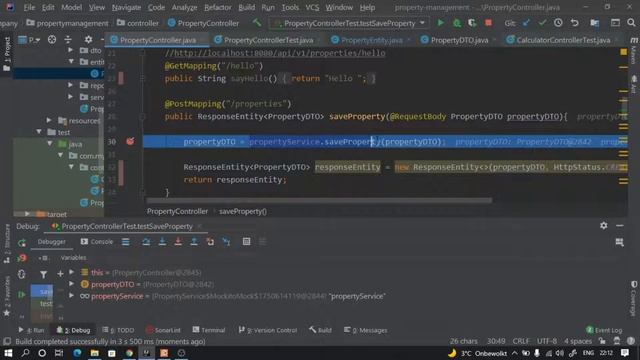640x360 pixels.
Task: Build project with the green hammer icon
Action: 257,23
